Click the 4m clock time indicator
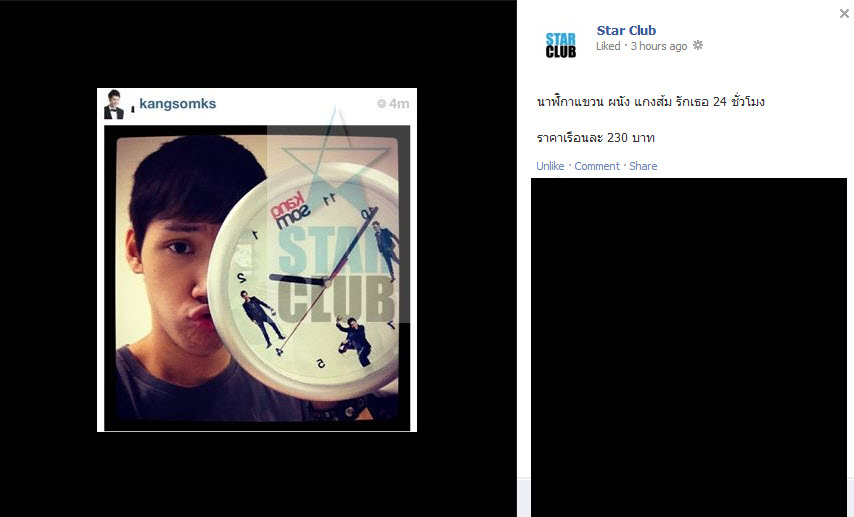 click(393, 104)
